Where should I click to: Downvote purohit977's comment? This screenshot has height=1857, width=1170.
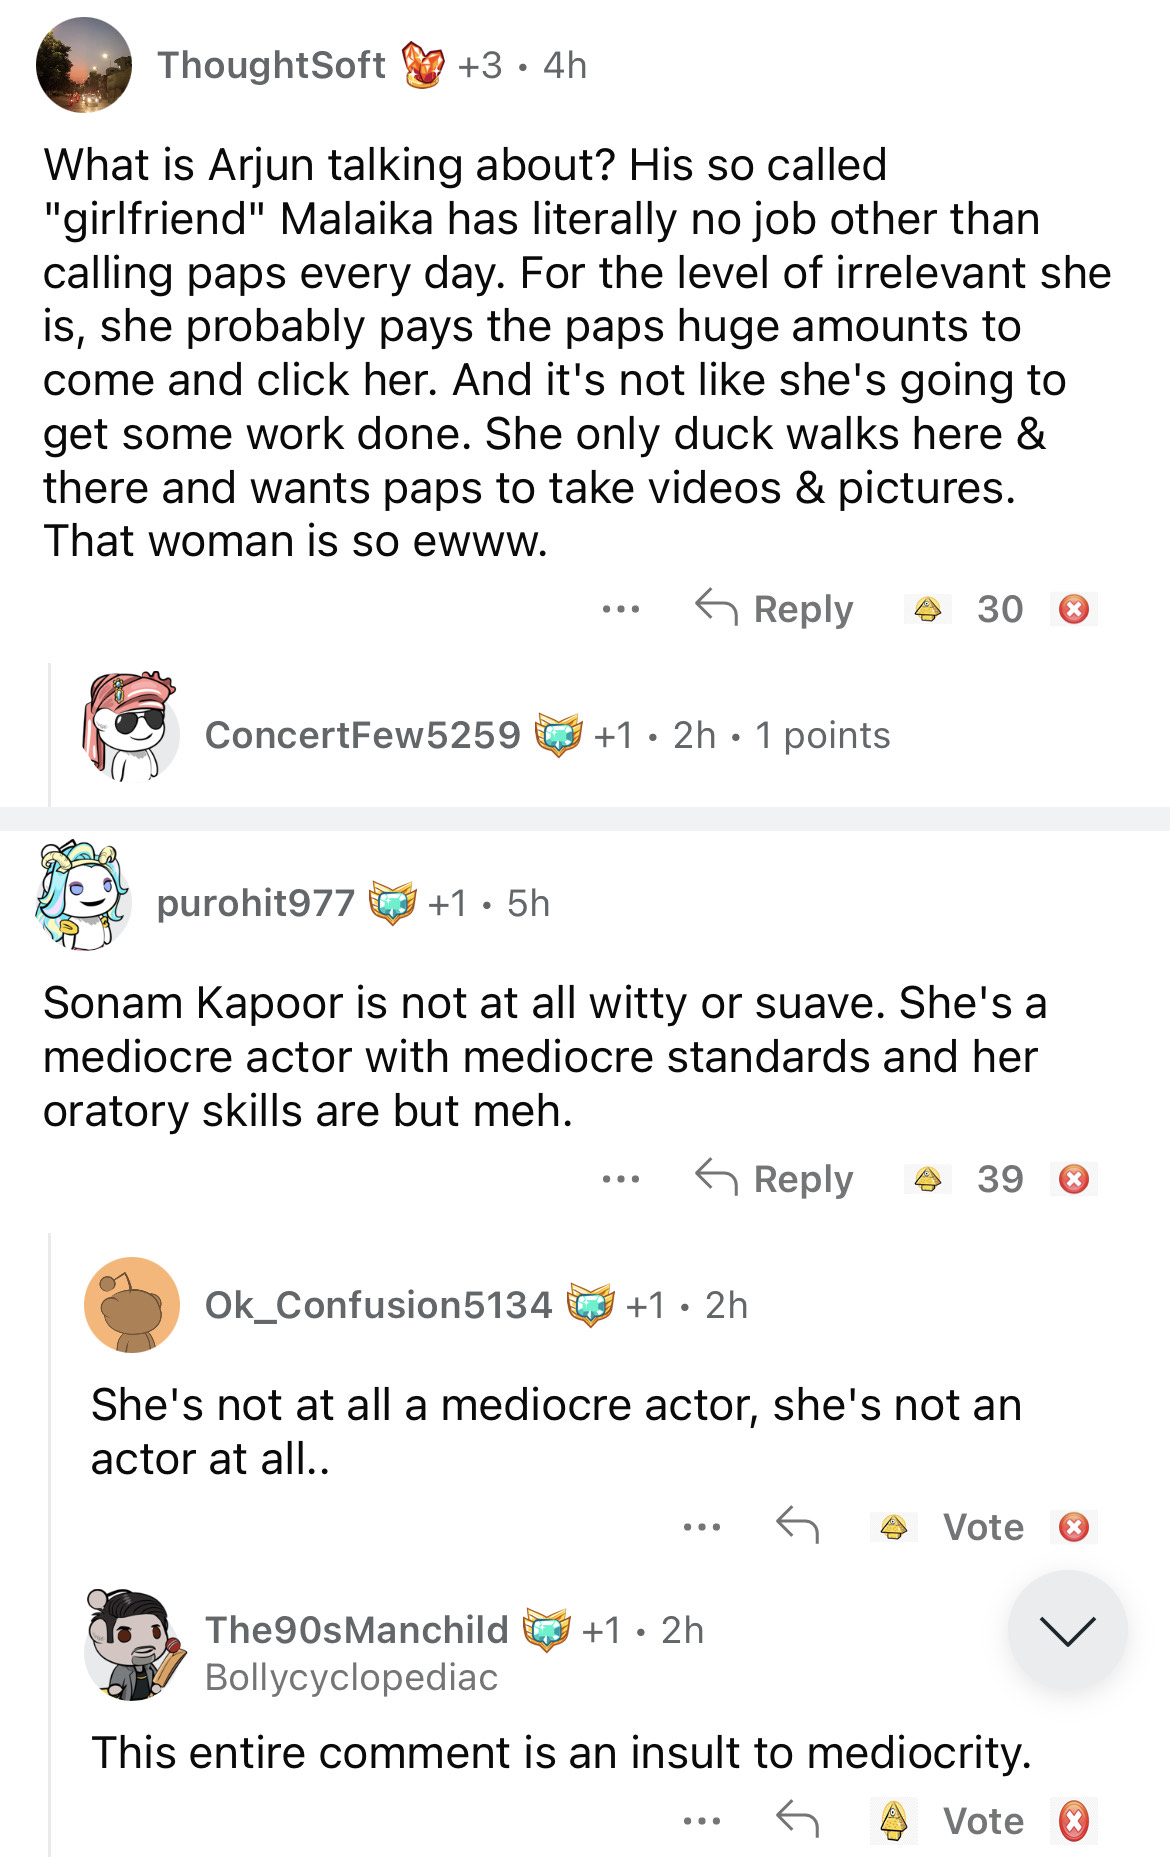1074,1179
